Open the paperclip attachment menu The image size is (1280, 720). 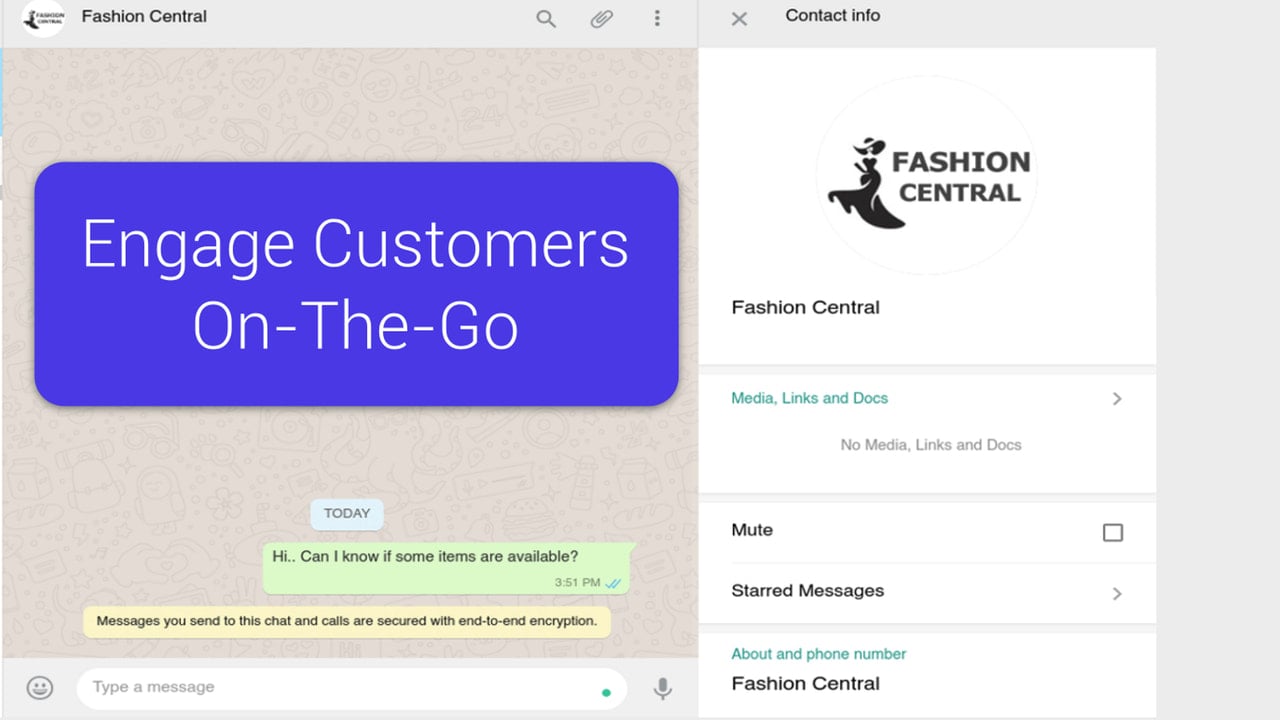pos(601,18)
